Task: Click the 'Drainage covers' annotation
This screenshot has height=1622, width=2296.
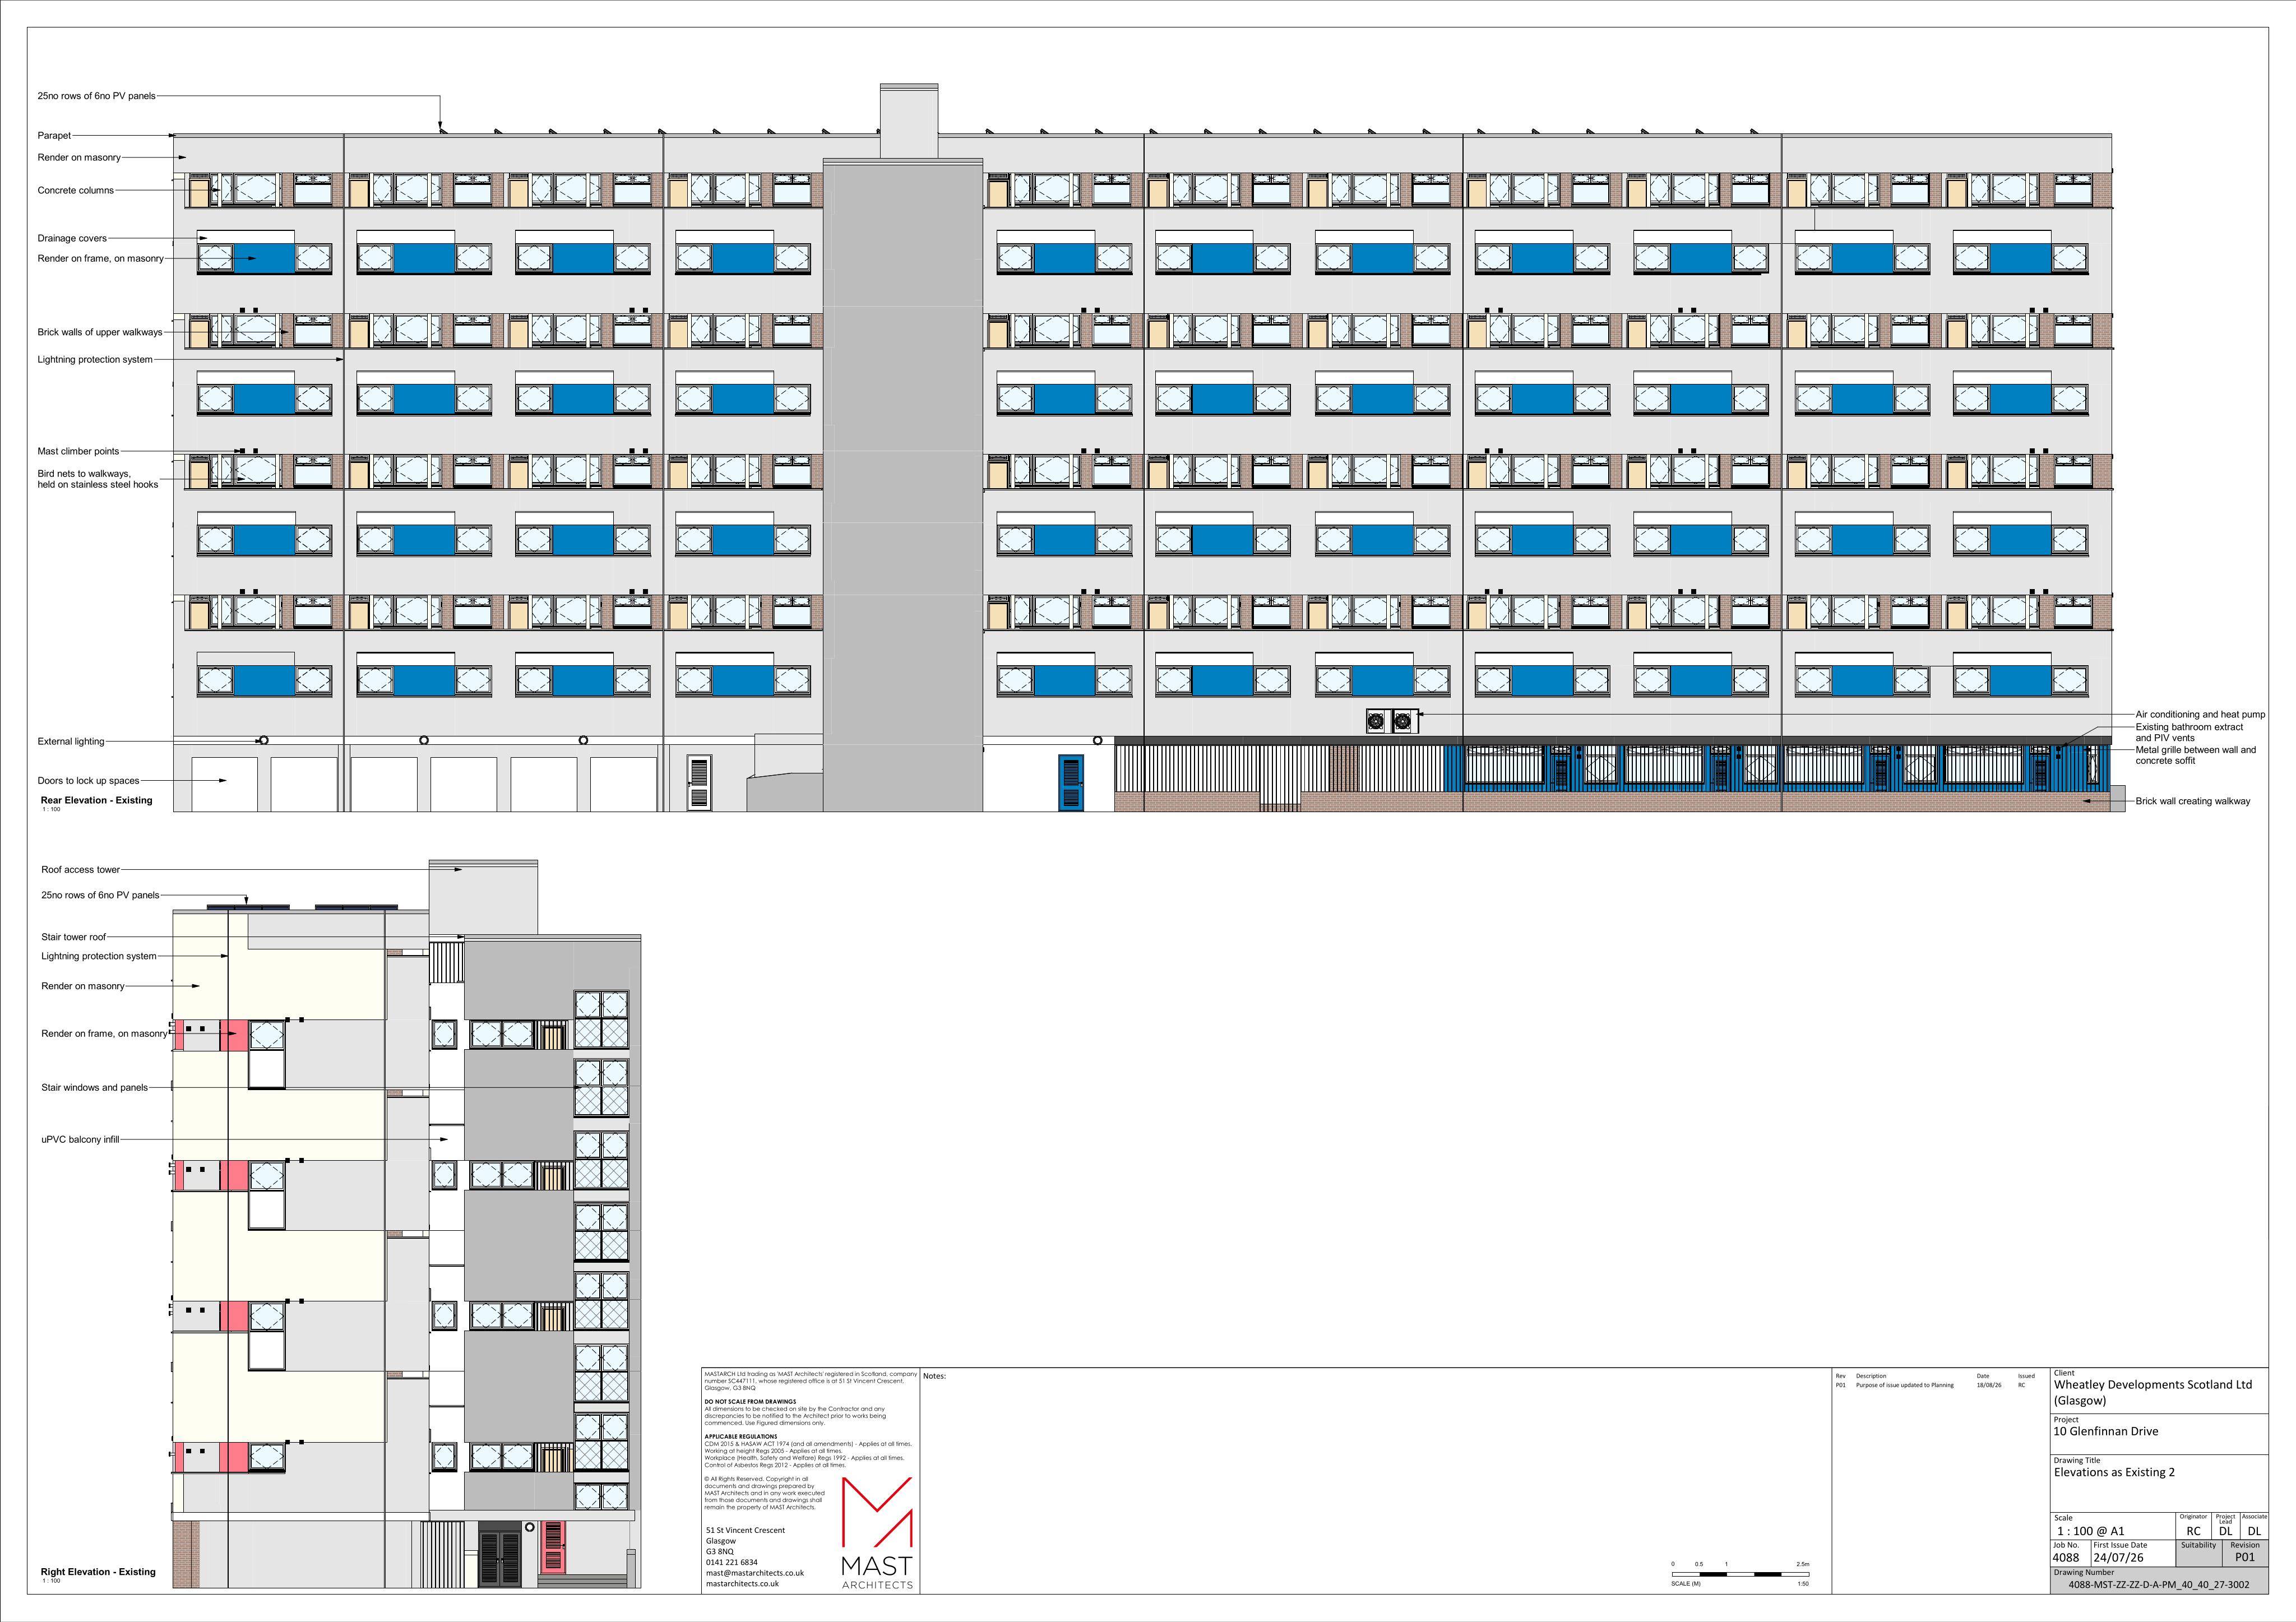Action: (x=72, y=238)
